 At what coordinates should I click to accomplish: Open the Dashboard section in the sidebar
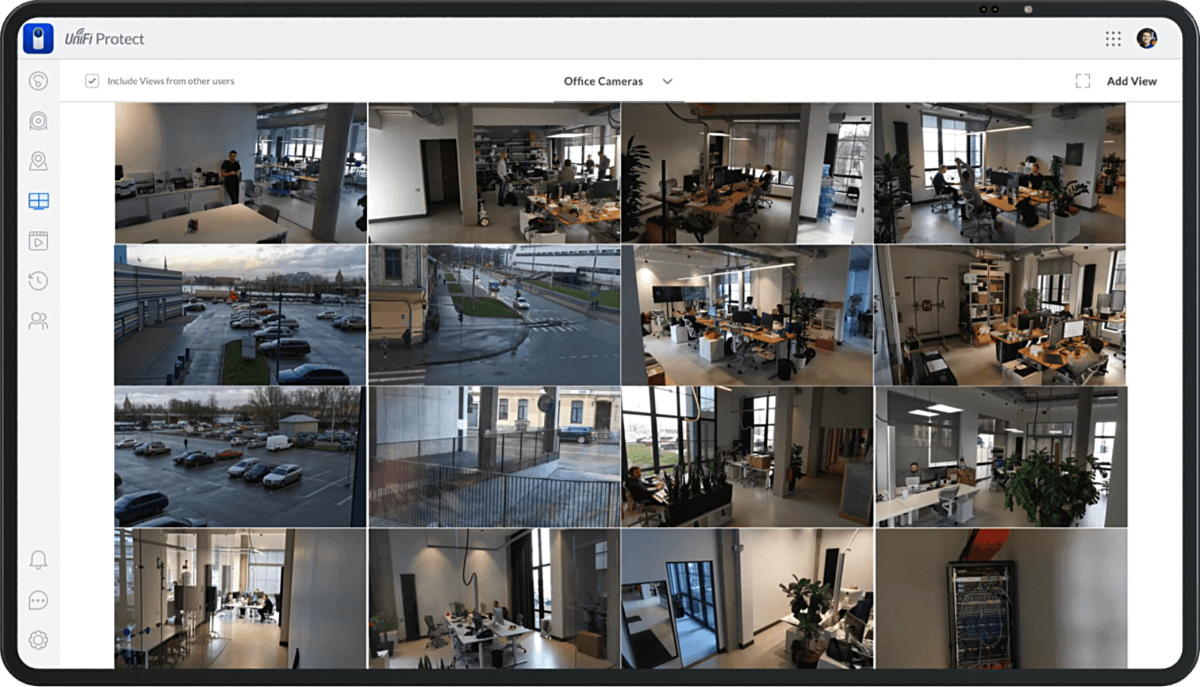(38, 80)
